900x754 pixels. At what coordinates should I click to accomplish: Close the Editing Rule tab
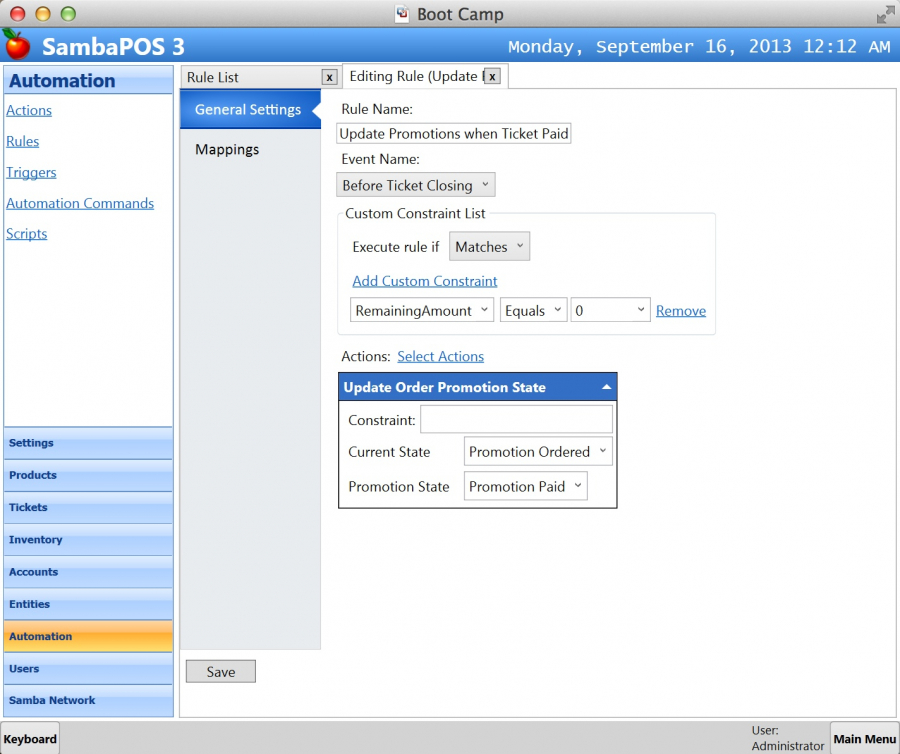pos(493,76)
